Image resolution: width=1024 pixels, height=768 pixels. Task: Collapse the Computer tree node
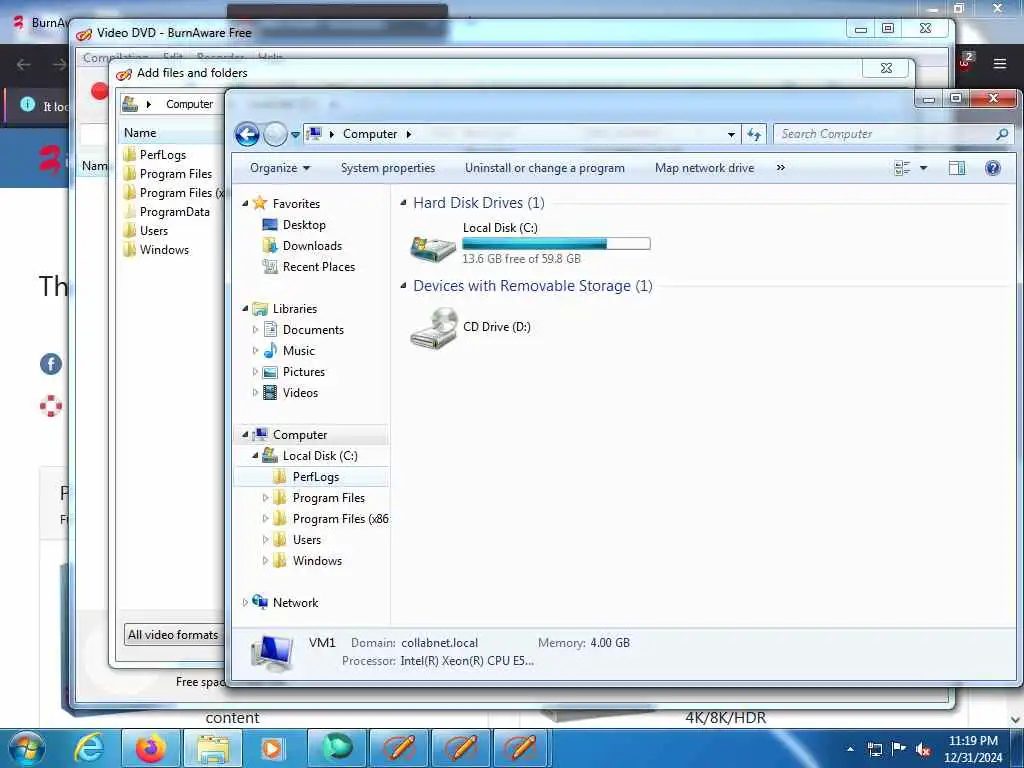pyautogui.click(x=246, y=434)
